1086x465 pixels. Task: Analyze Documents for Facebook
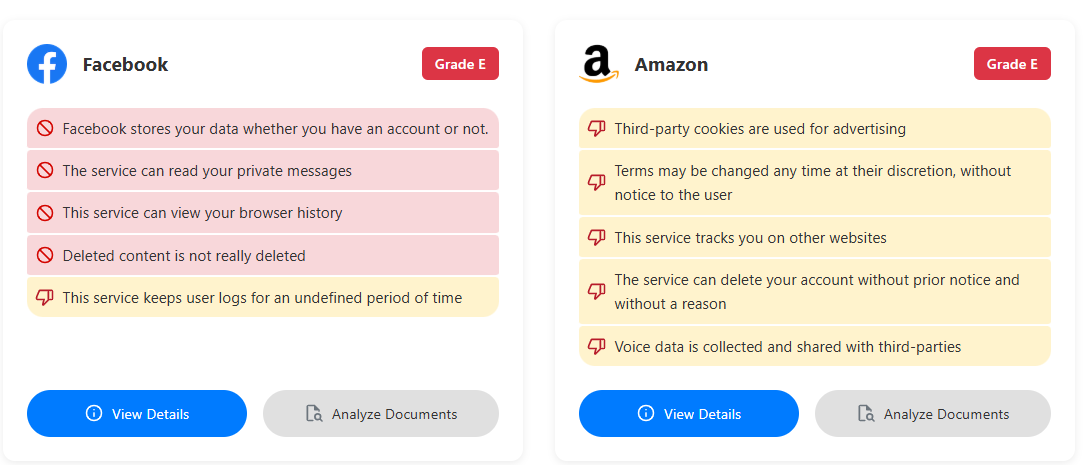click(381, 414)
